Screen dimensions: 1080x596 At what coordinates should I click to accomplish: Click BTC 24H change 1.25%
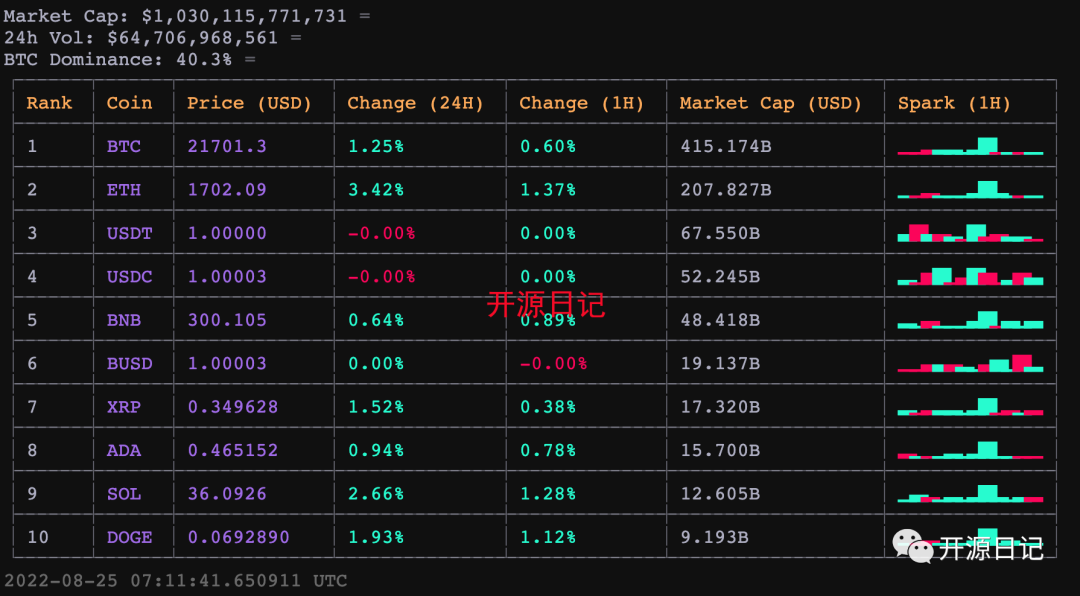click(376, 147)
